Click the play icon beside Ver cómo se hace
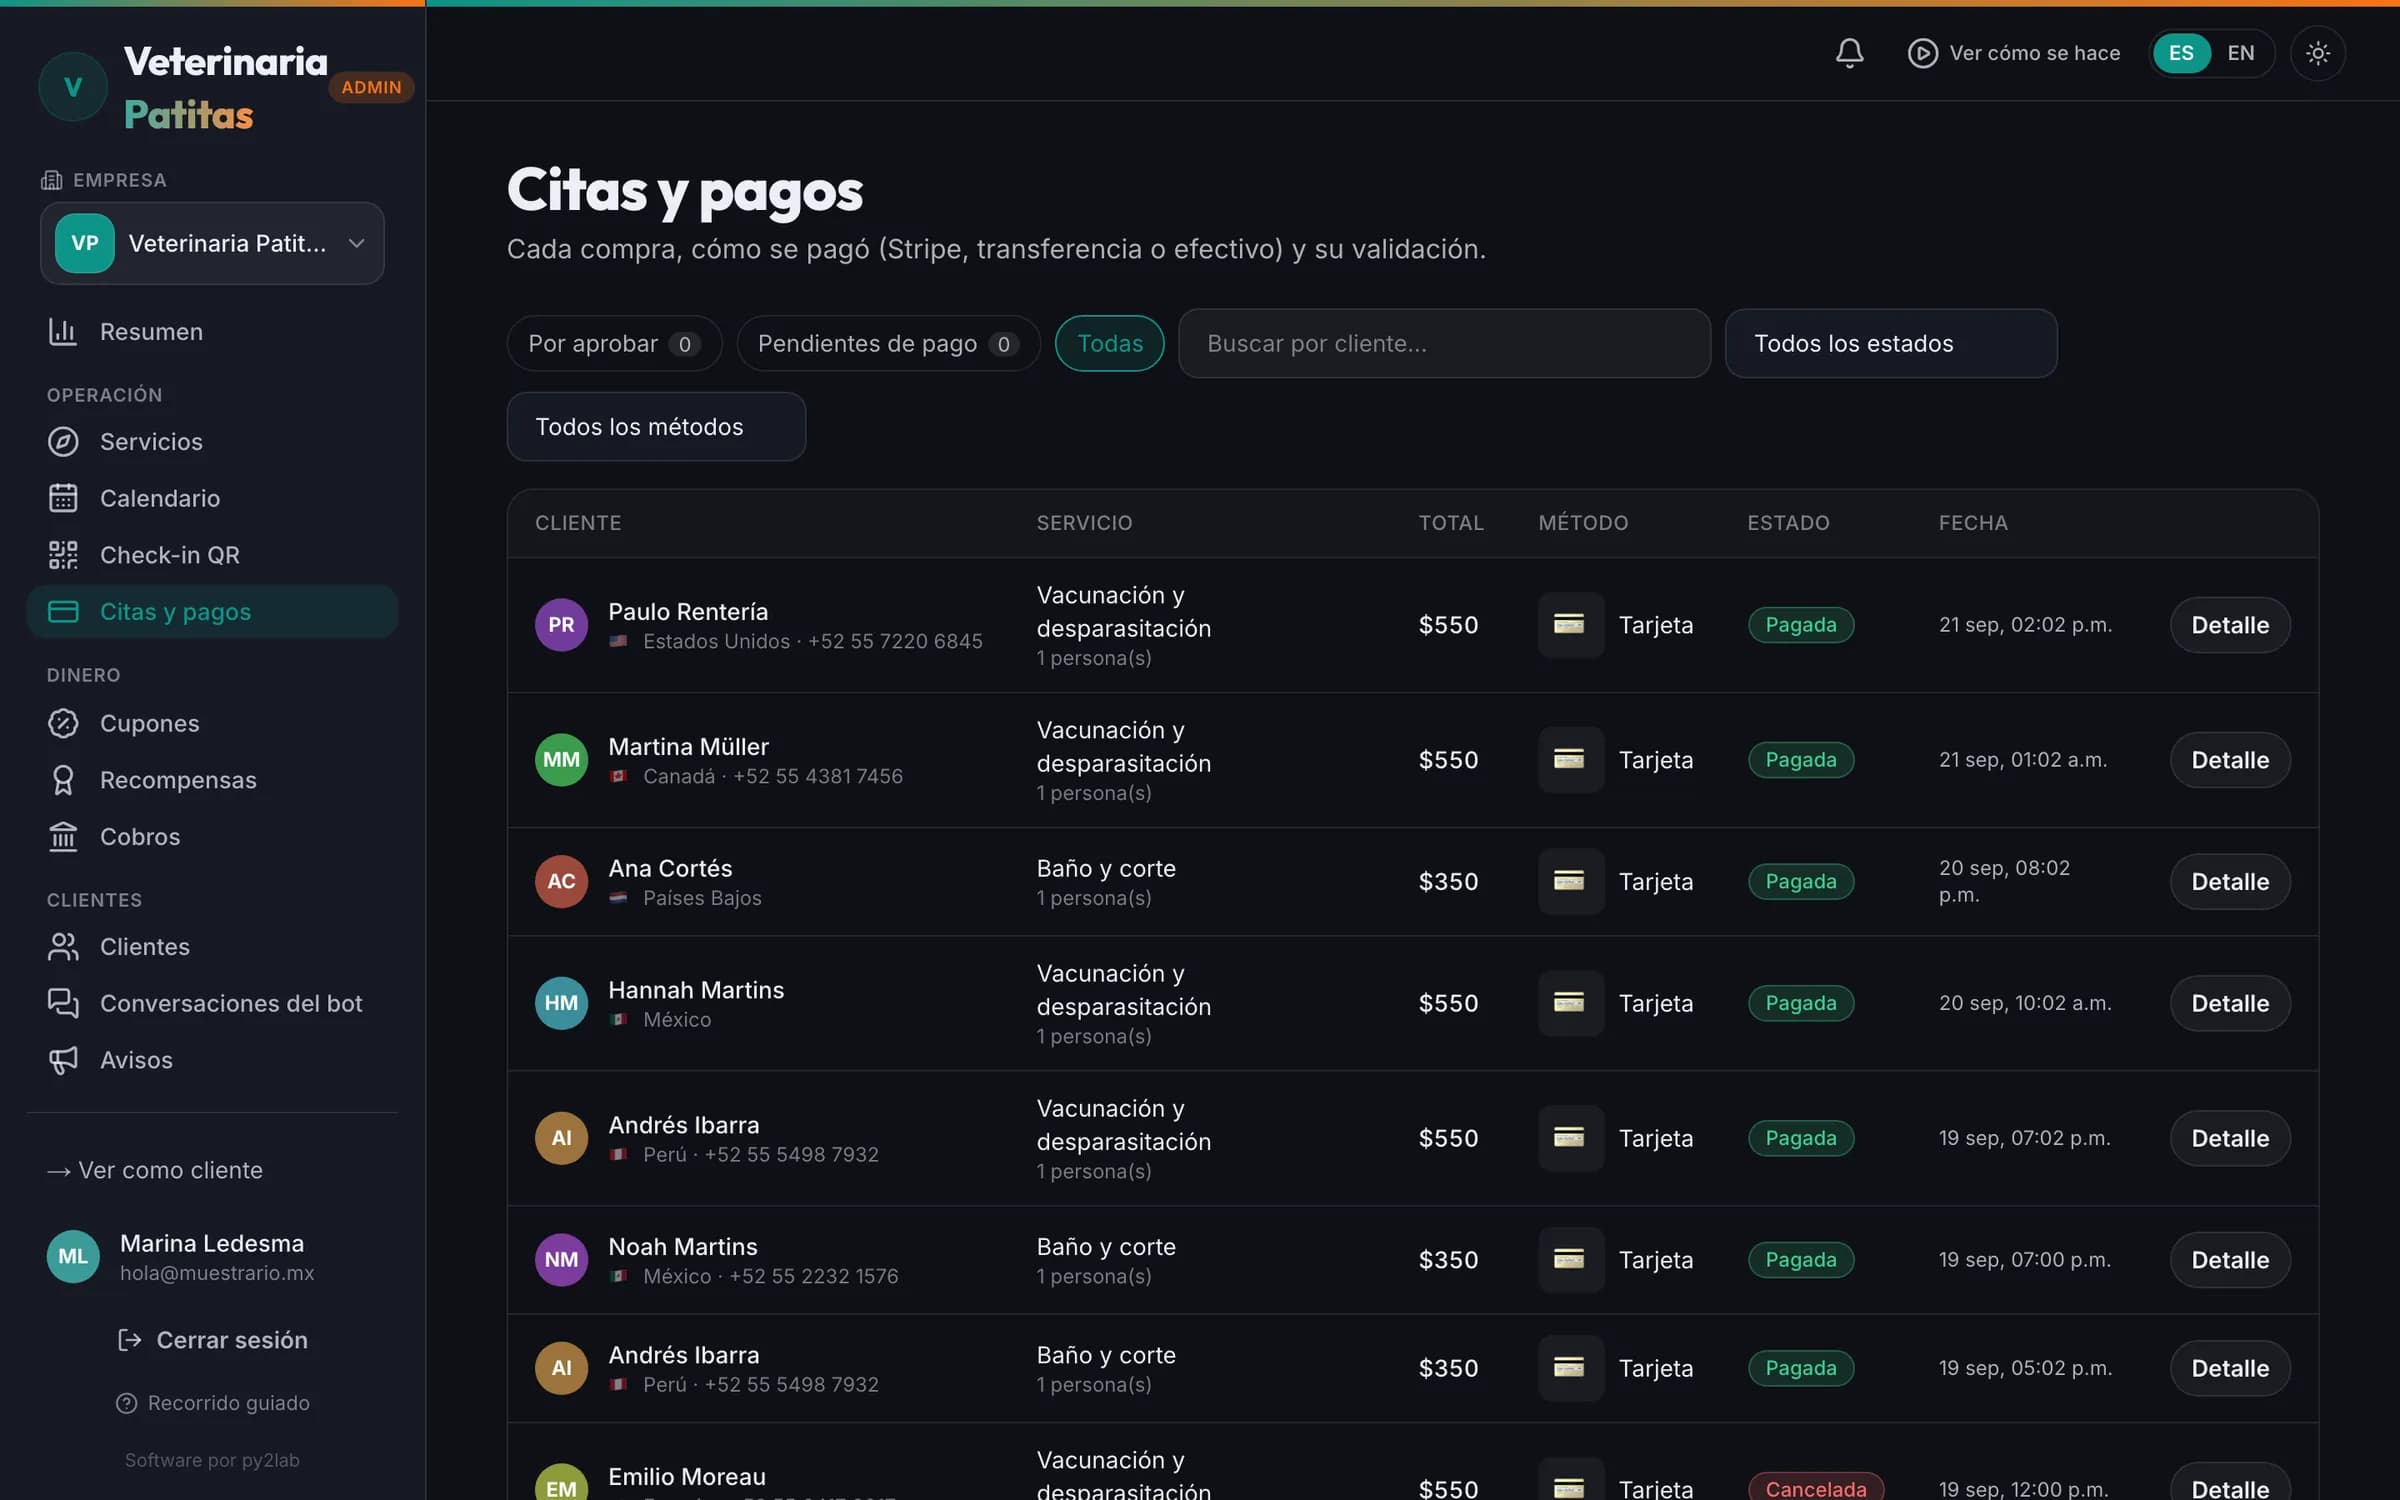 [x=1922, y=53]
